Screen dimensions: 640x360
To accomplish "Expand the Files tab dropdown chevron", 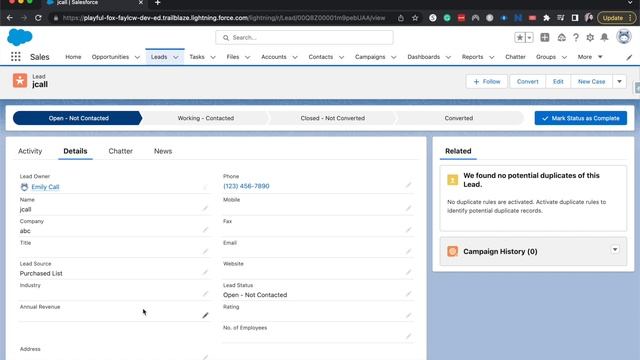I will (x=247, y=57).
